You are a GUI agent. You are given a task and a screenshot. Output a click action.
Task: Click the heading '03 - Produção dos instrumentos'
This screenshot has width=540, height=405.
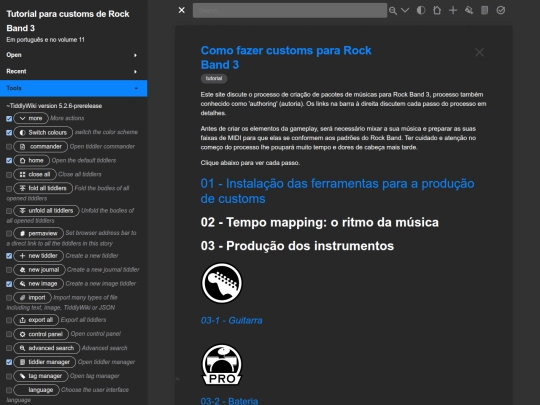point(297,246)
